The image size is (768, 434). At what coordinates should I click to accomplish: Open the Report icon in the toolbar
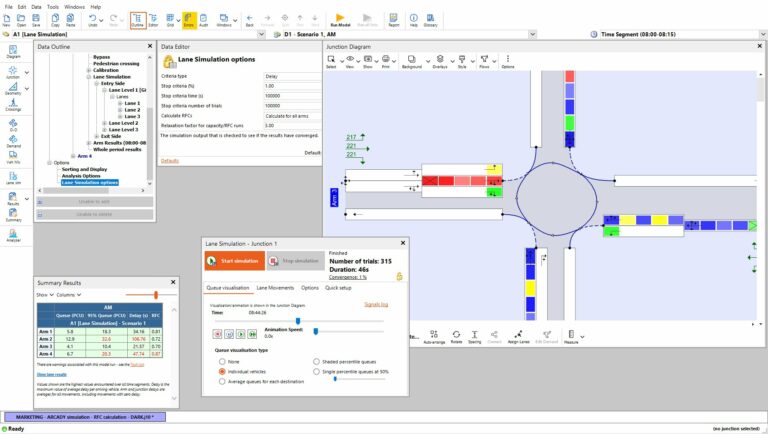coord(393,20)
